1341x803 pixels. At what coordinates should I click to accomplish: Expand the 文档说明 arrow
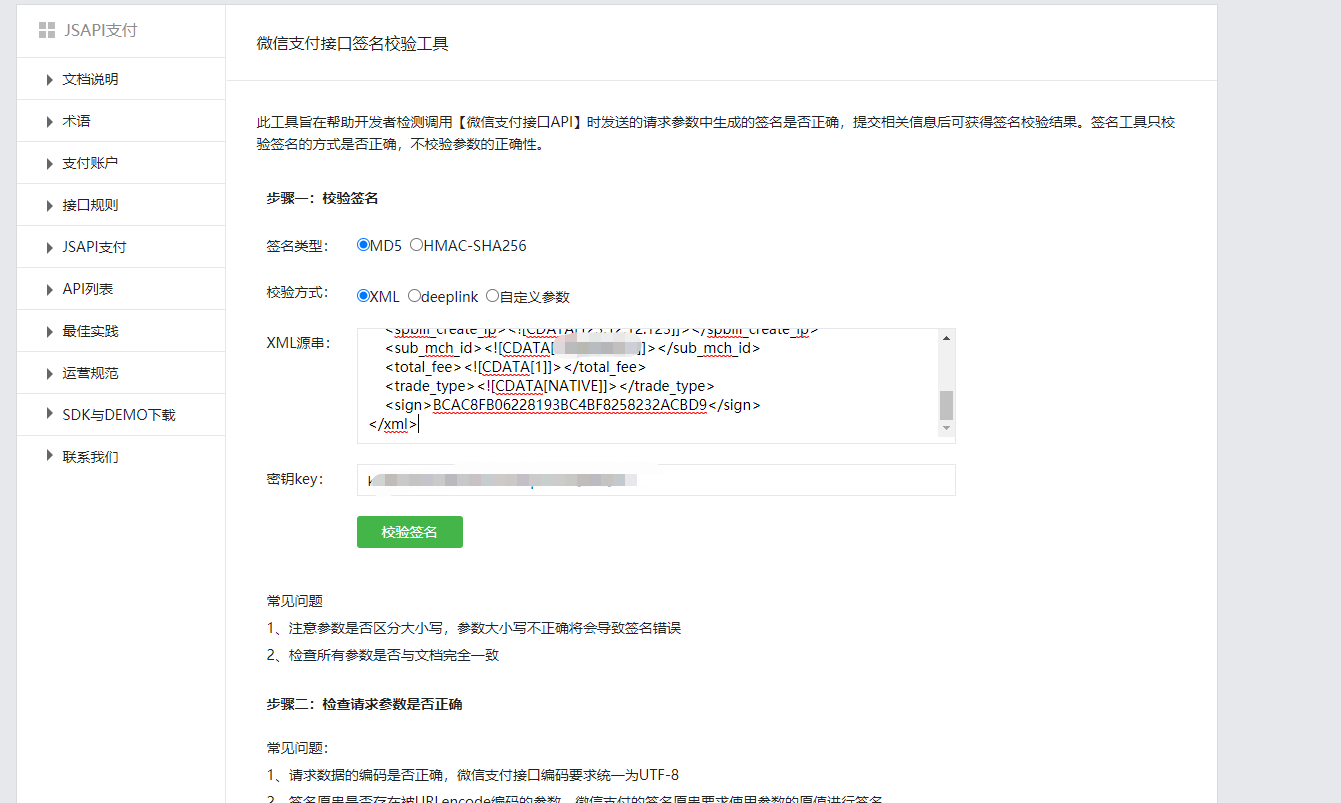click(50, 79)
